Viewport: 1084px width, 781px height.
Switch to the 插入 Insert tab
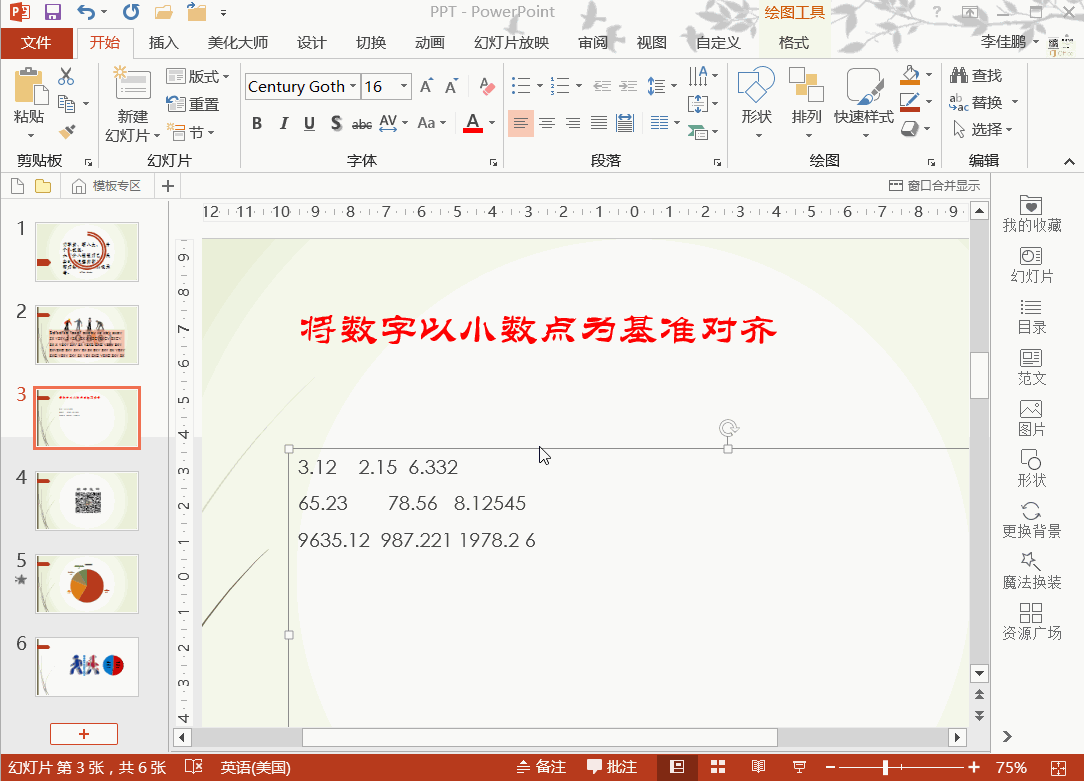coord(164,43)
